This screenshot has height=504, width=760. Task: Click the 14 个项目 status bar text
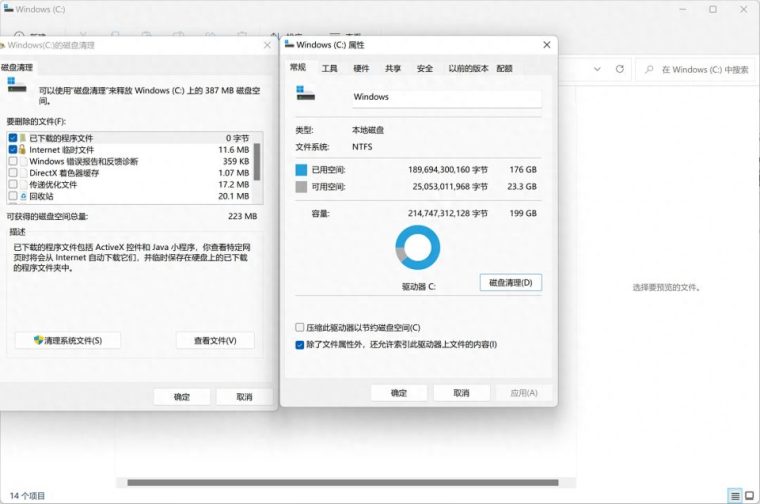[27, 496]
